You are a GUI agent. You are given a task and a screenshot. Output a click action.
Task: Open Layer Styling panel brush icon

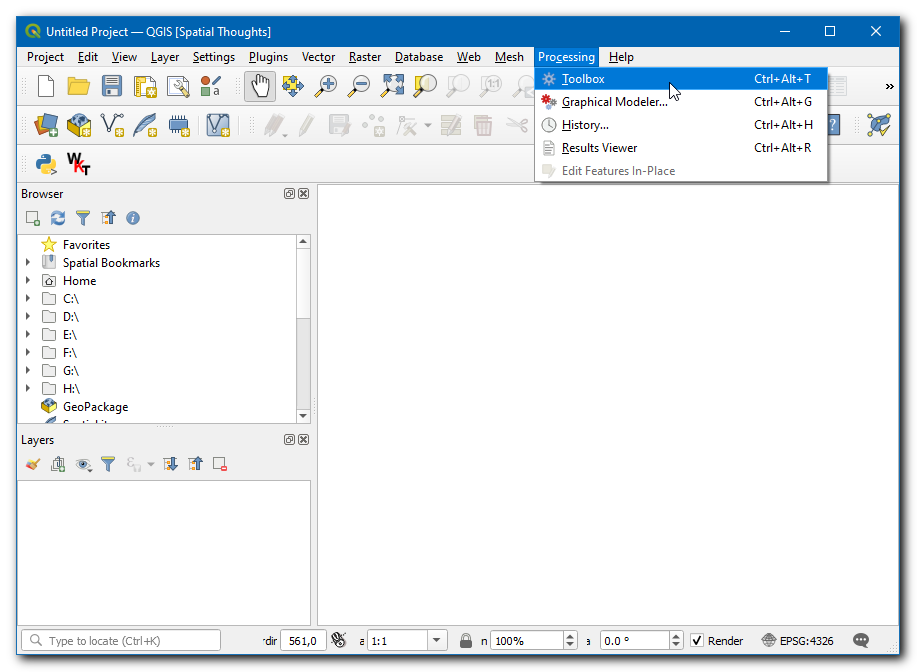[x=33, y=464]
